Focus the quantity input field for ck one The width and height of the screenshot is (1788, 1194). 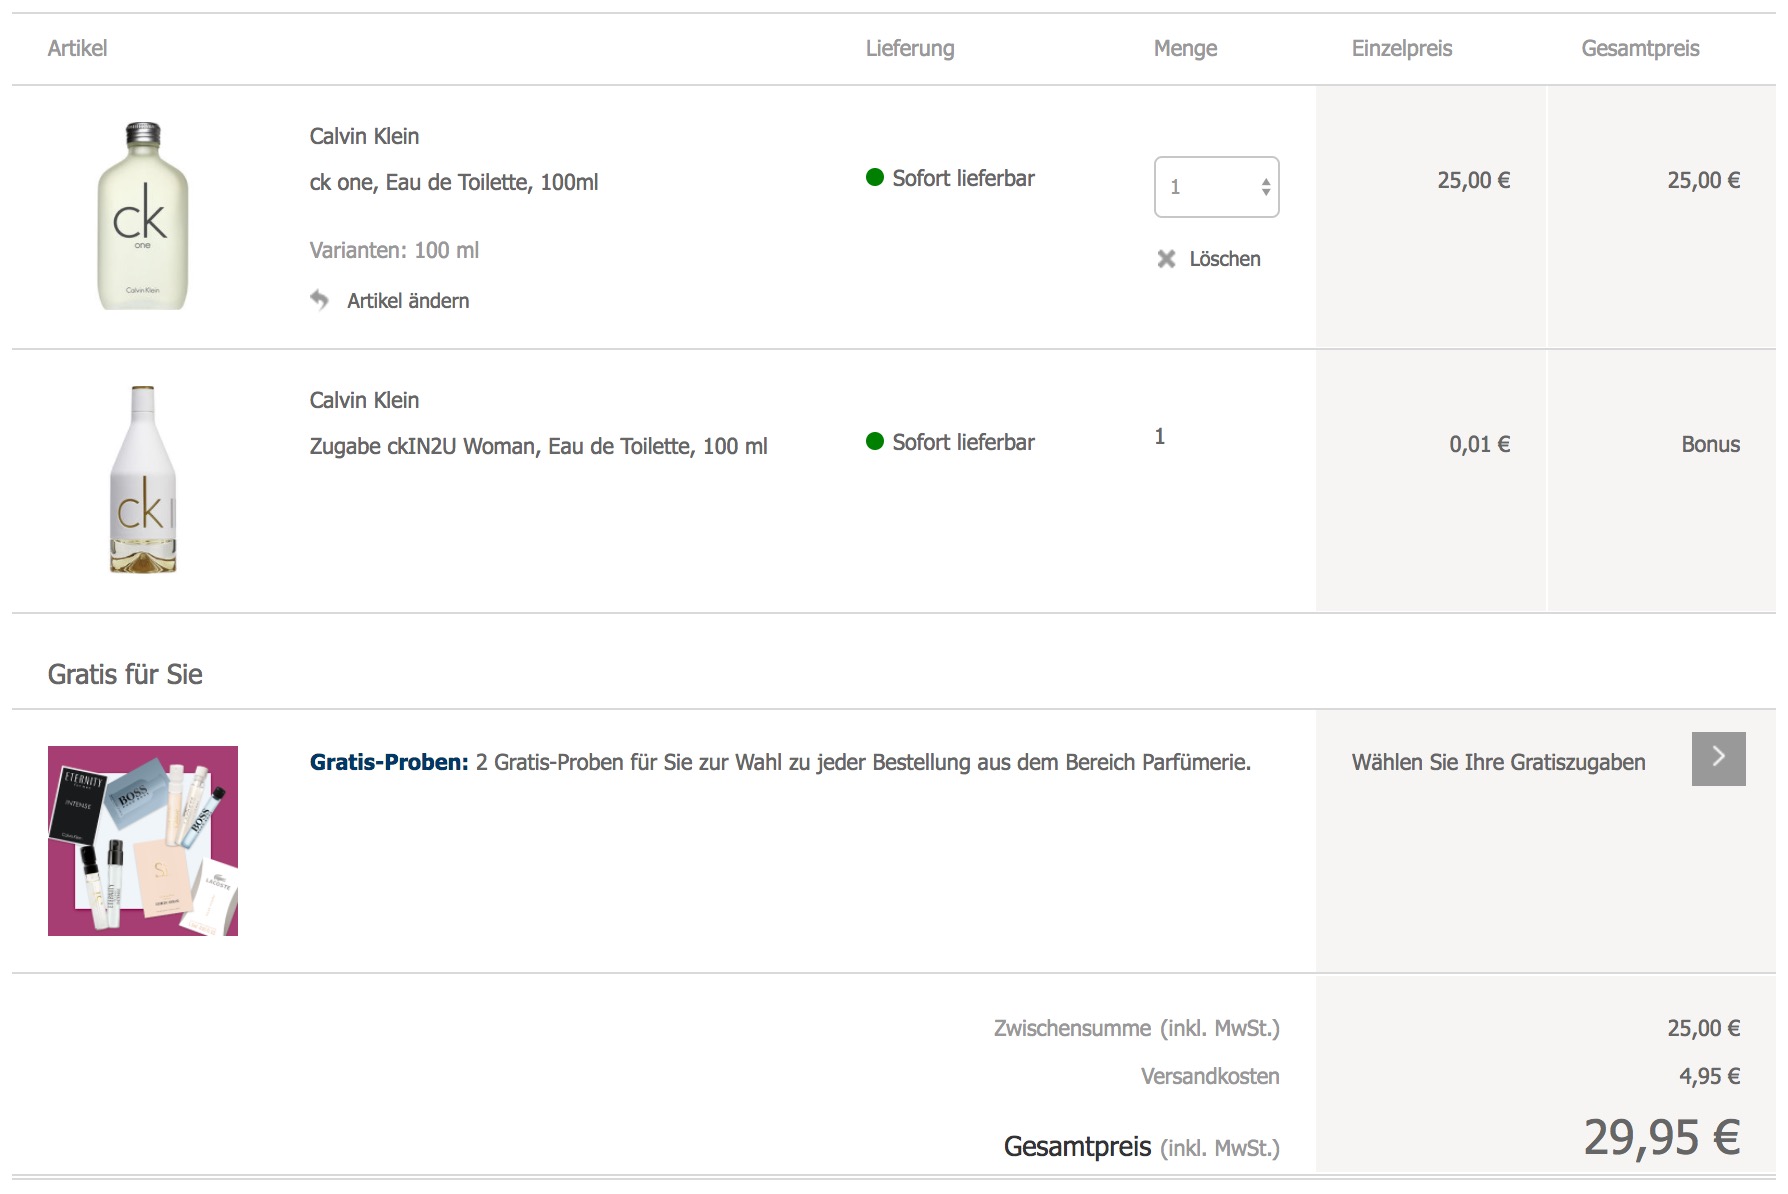click(1206, 187)
